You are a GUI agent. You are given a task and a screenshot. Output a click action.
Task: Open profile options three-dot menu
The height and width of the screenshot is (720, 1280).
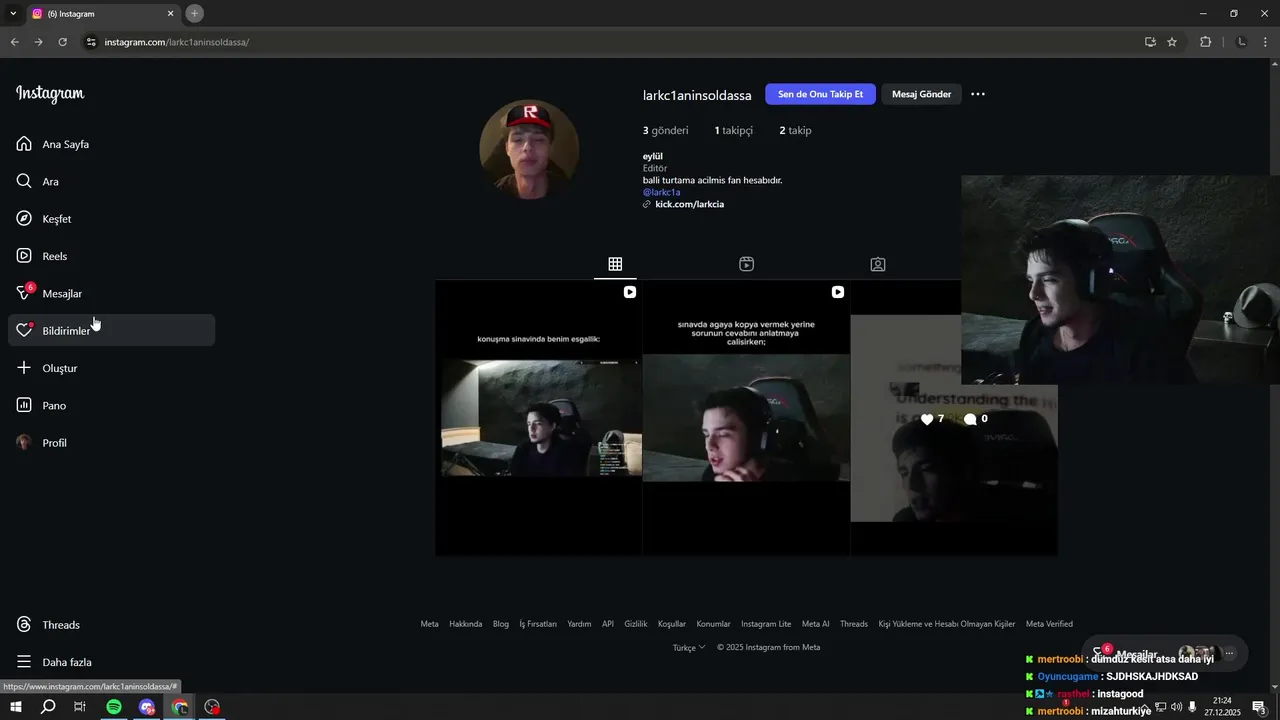978,94
